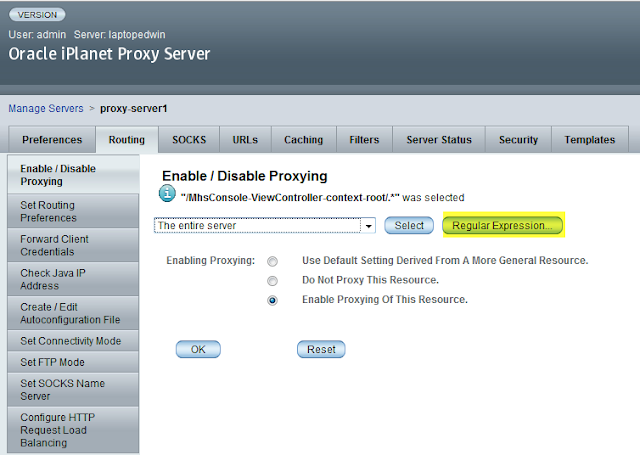Go to the Security tab
This screenshot has width=640, height=455.
click(518, 140)
